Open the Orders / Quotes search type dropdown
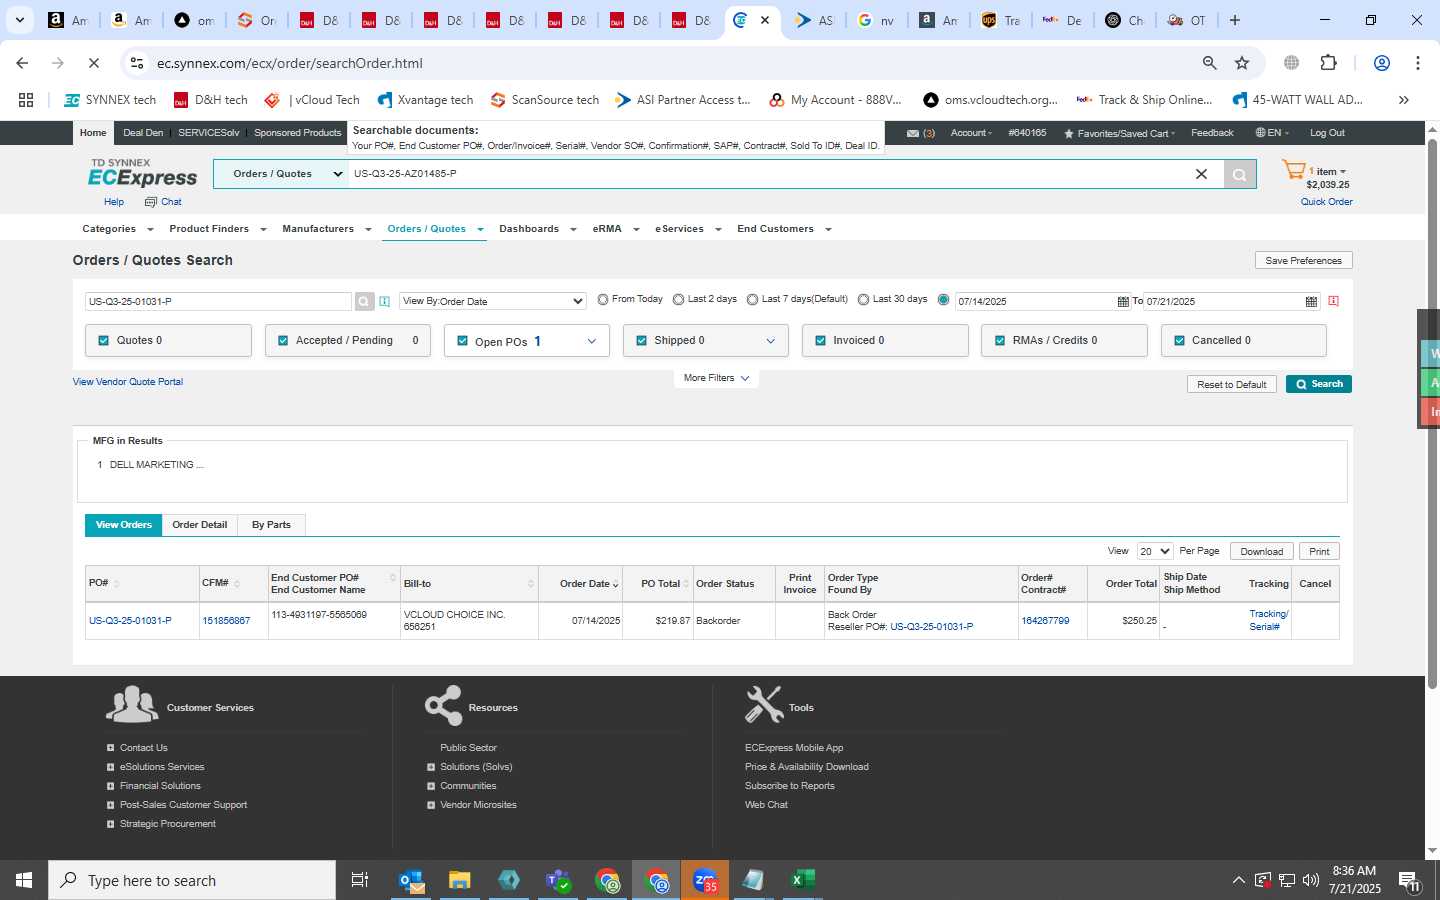 point(281,174)
